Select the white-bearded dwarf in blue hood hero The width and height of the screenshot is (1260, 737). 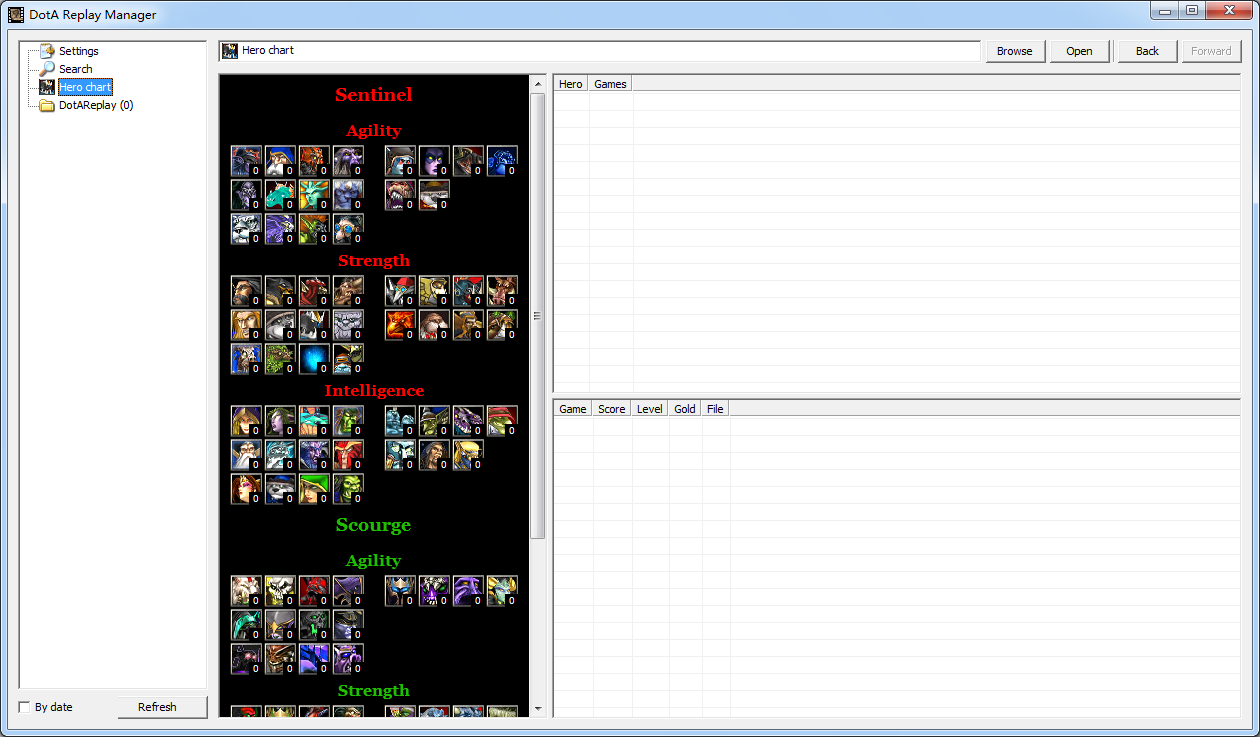[x=281, y=162]
